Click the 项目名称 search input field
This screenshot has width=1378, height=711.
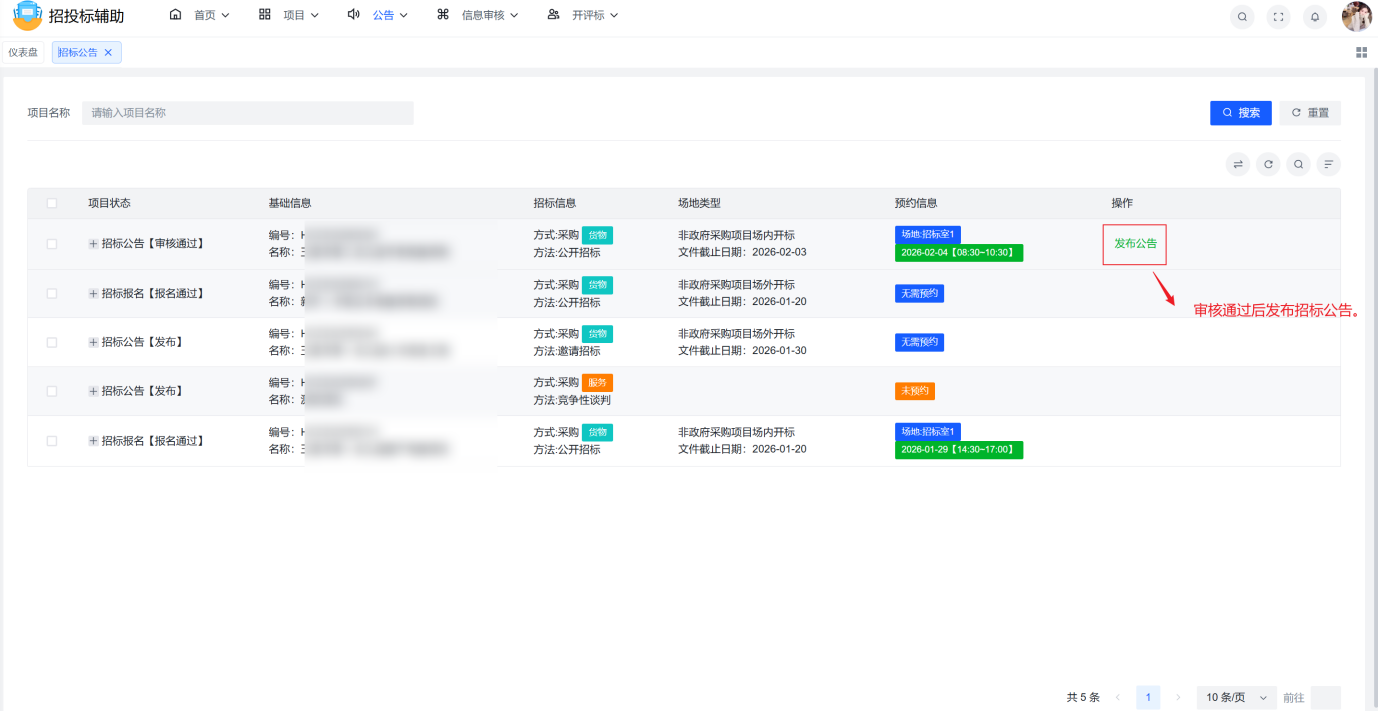[248, 112]
